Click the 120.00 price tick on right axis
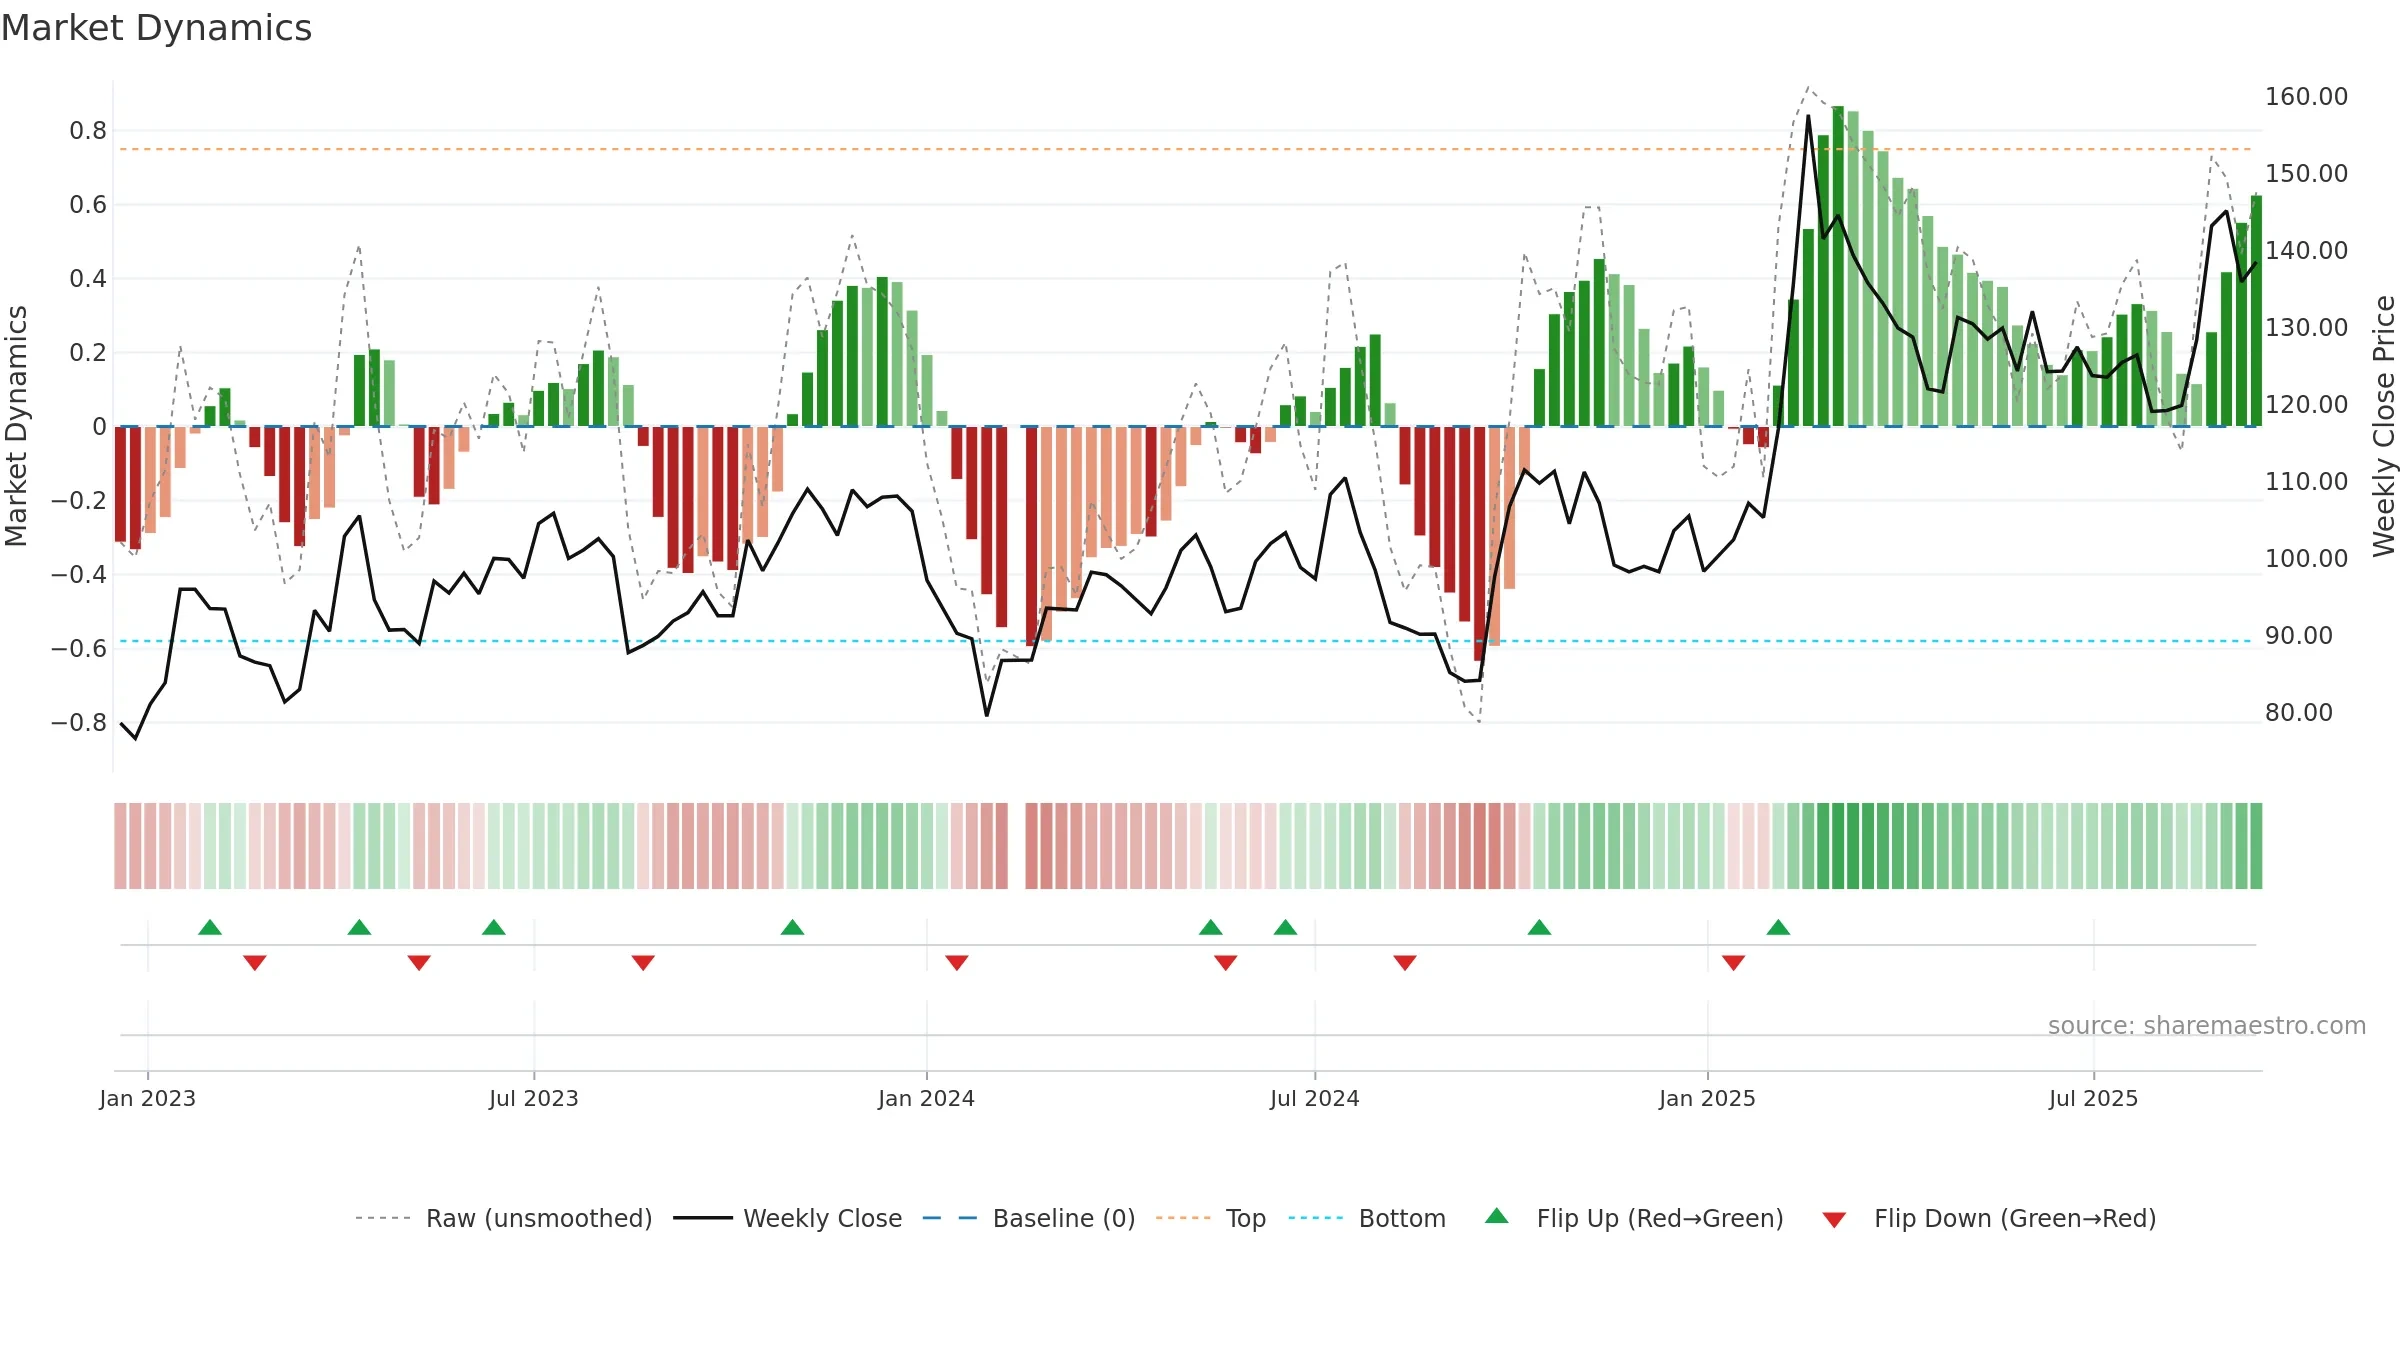 pos(2307,405)
